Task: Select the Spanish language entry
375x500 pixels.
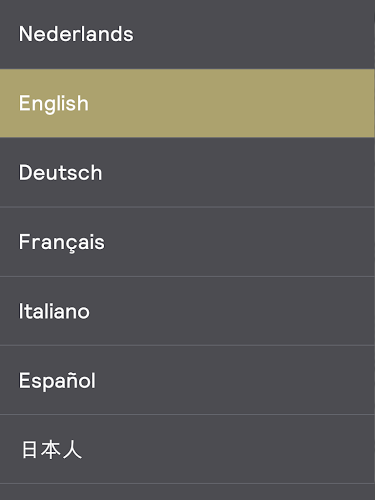Action: pyautogui.click(x=187, y=380)
